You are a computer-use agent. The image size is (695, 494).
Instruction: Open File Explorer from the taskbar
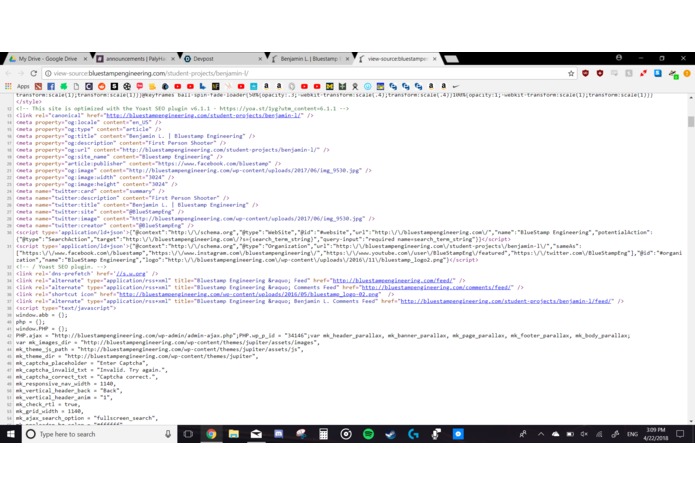click(234, 434)
